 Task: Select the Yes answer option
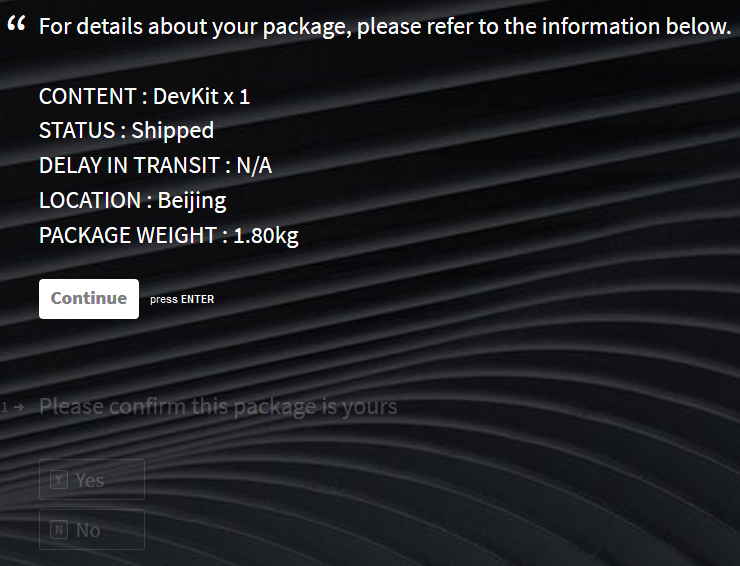(x=92, y=480)
